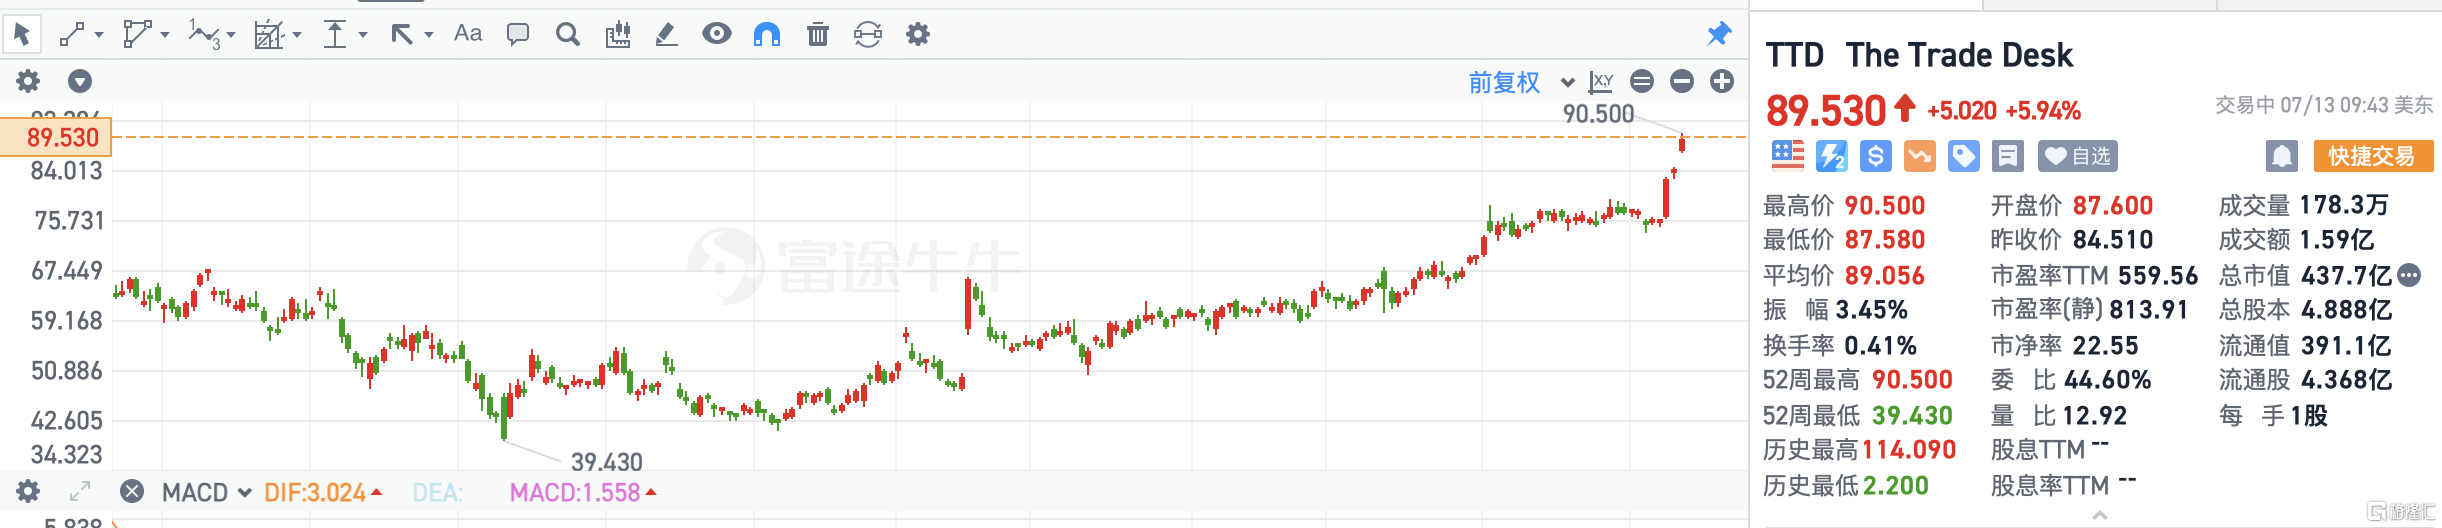The height and width of the screenshot is (528, 2442).
Task: Select the vertical range measure tool
Action: click(335, 35)
